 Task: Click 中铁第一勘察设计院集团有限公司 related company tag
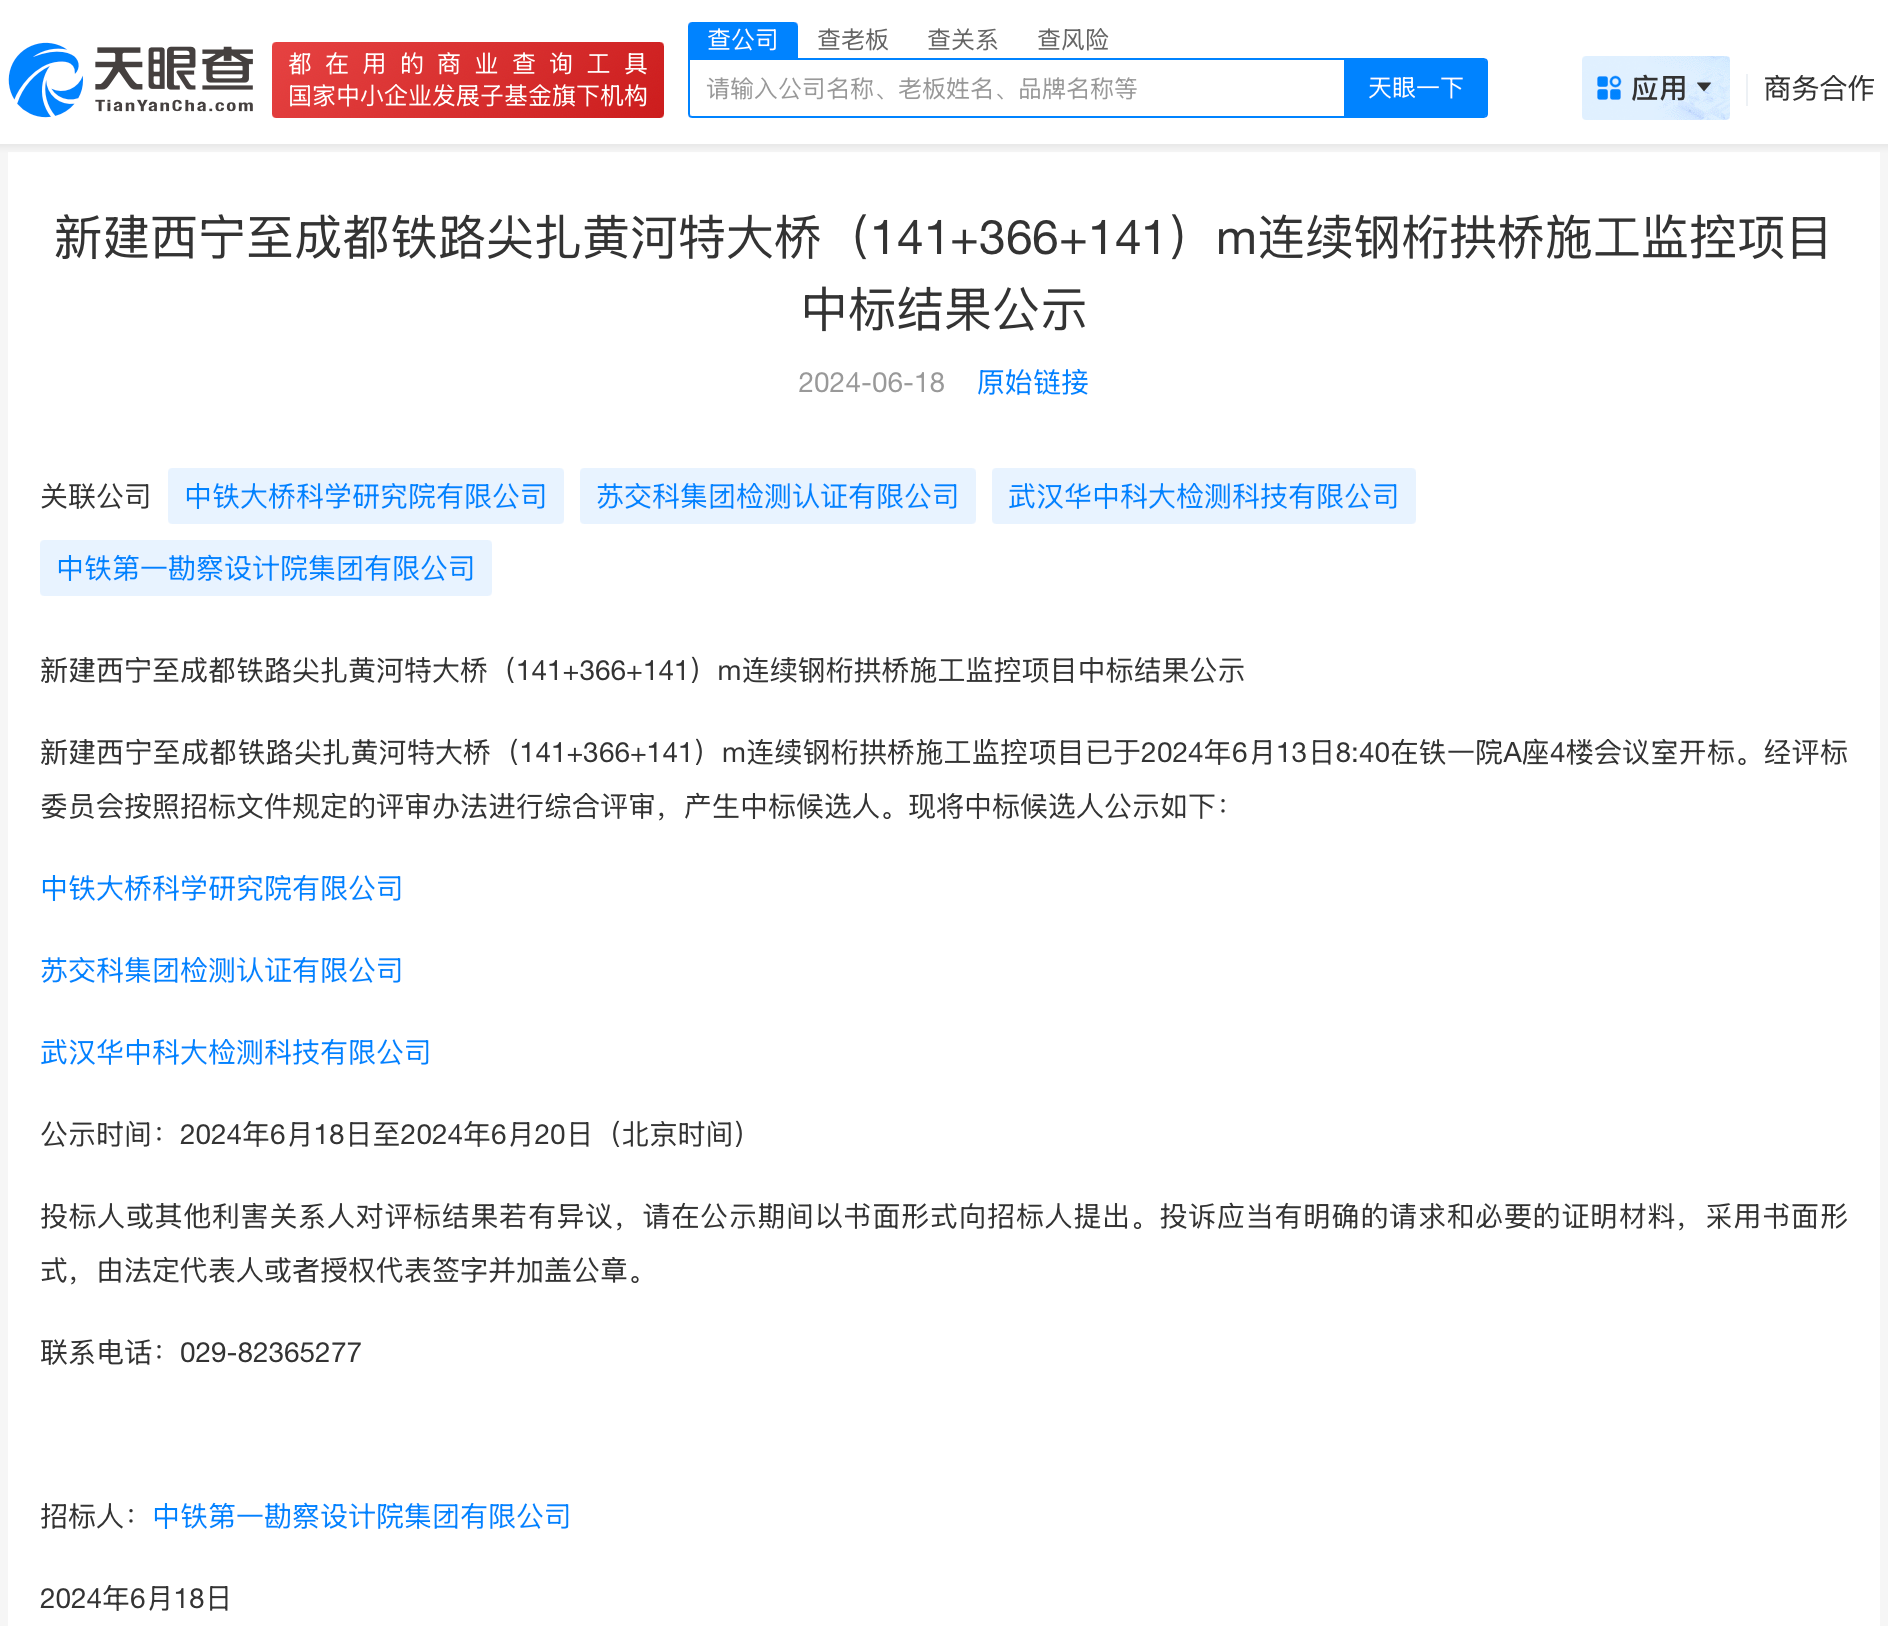pyautogui.click(x=265, y=567)
